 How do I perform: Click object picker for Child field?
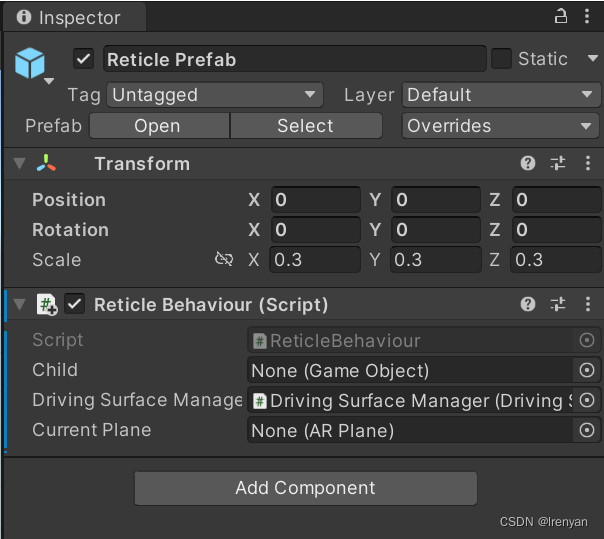(x=587, y=371)
